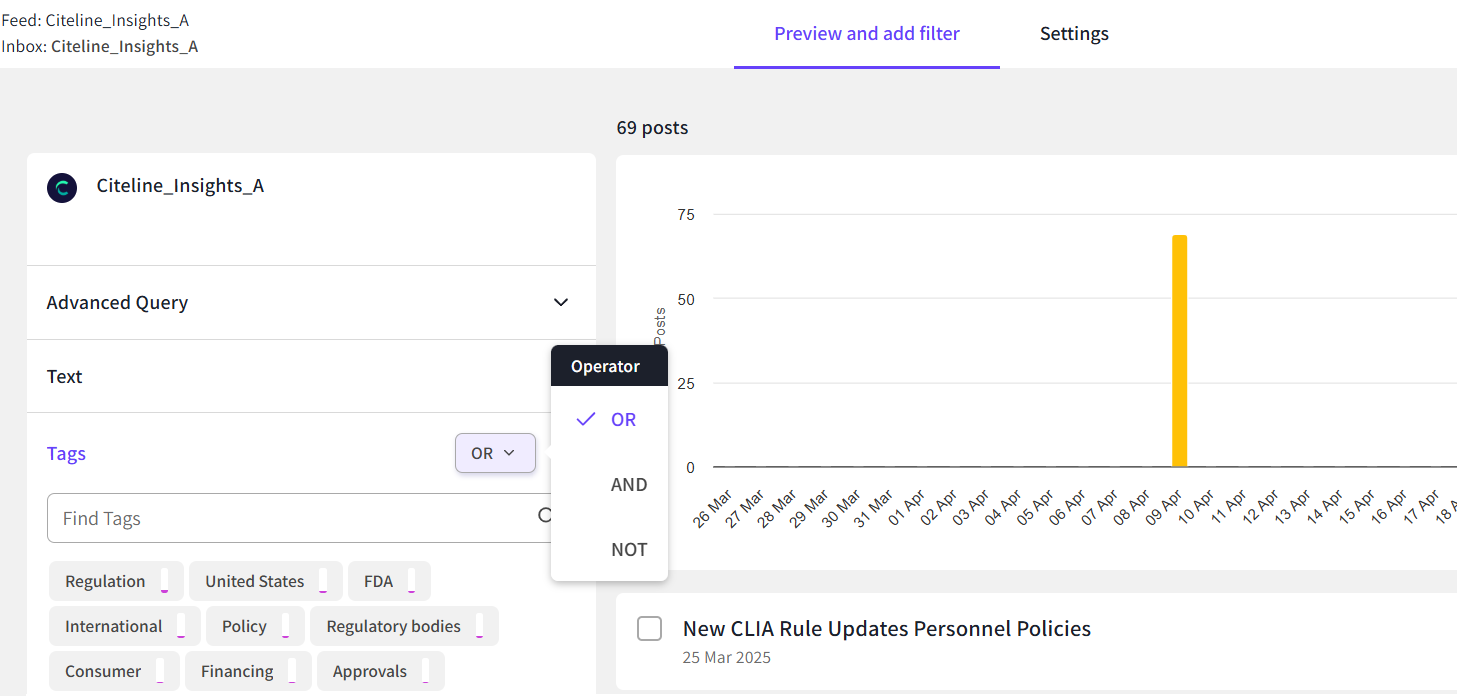Open the Preview and add filter tab
The image size is (1457, 696).
tap(866, 34)
